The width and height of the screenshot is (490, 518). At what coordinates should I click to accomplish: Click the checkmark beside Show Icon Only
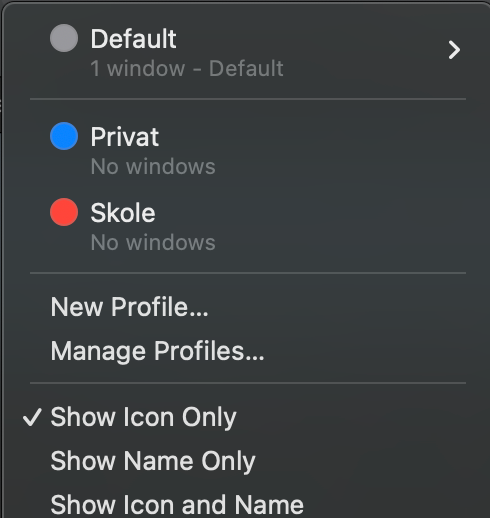32,417
